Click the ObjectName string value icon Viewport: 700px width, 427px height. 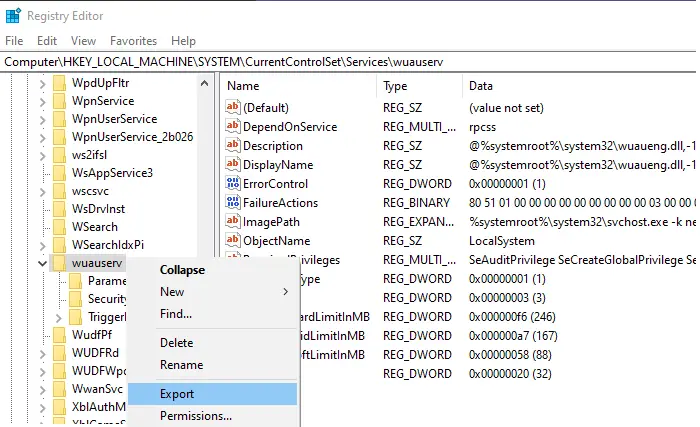point(233,240)
